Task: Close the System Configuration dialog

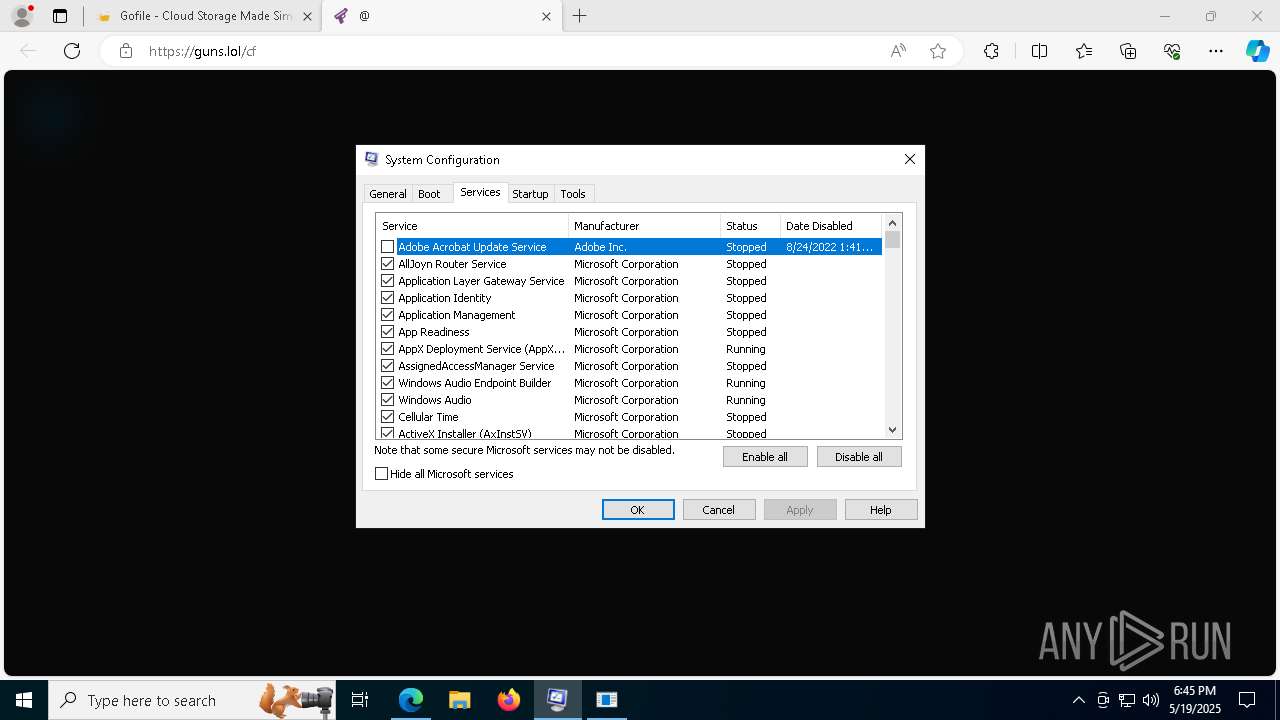Action: pyautogui.click(x=910, y=159)
